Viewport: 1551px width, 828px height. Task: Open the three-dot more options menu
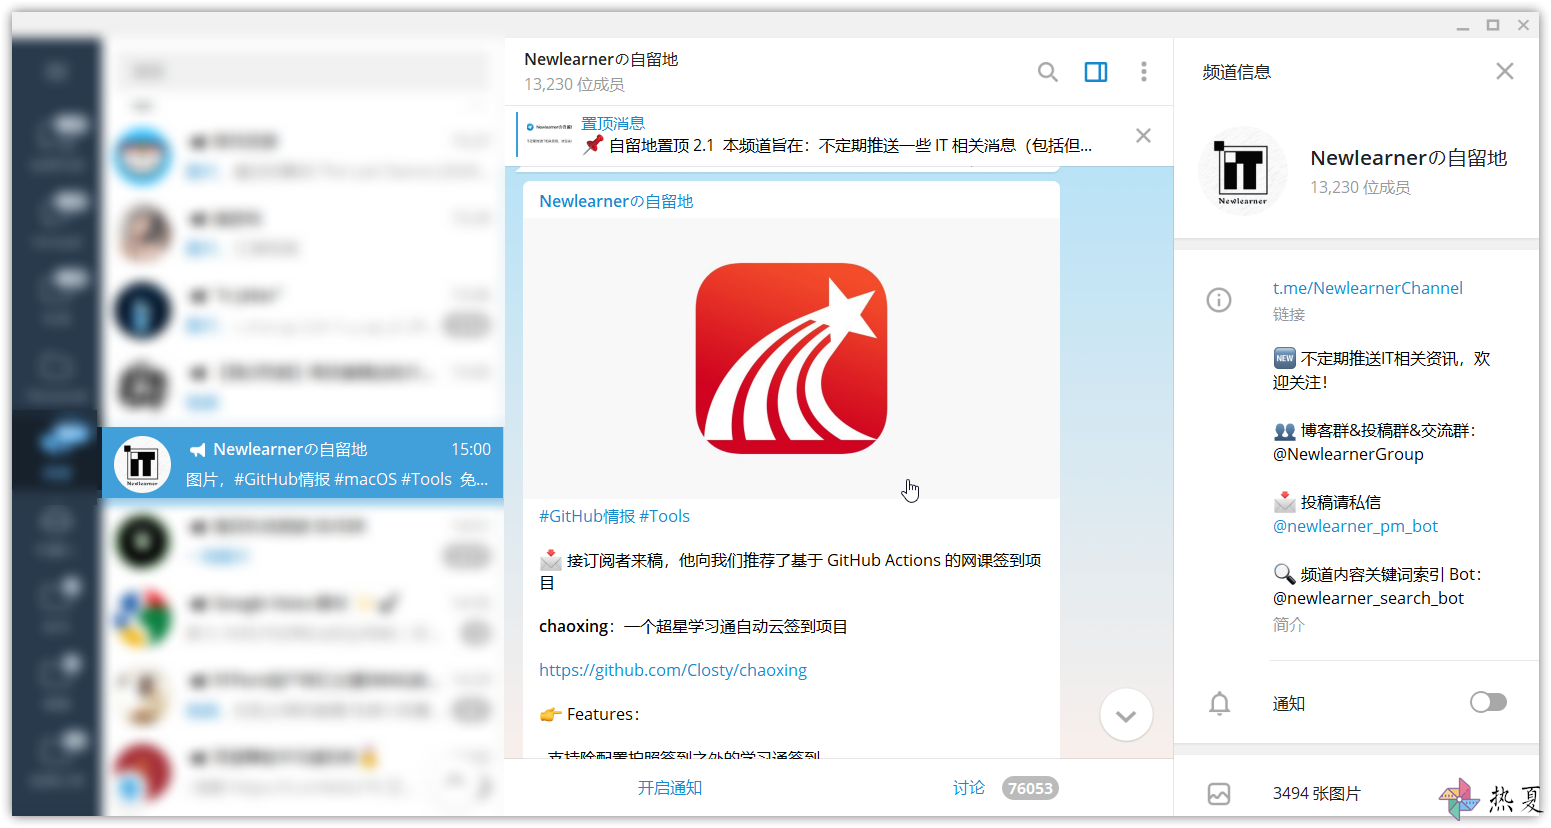coord(1144,72)
